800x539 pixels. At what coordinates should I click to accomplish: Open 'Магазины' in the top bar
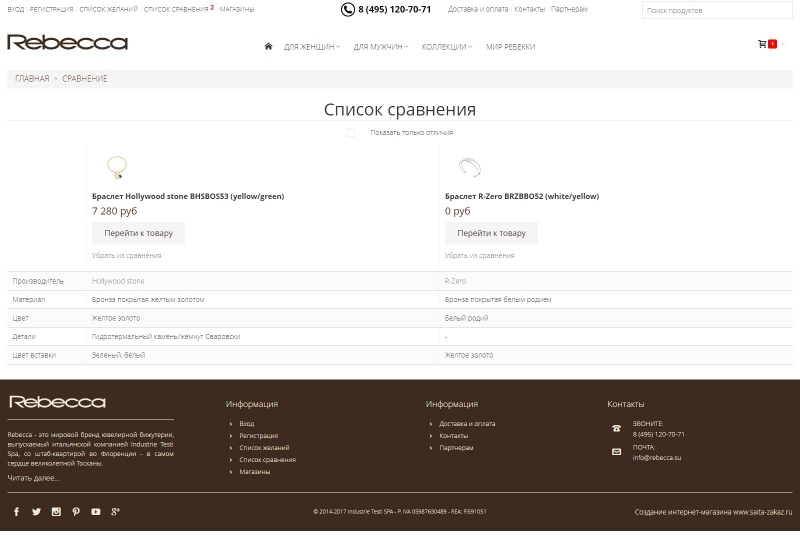[237, 9]
